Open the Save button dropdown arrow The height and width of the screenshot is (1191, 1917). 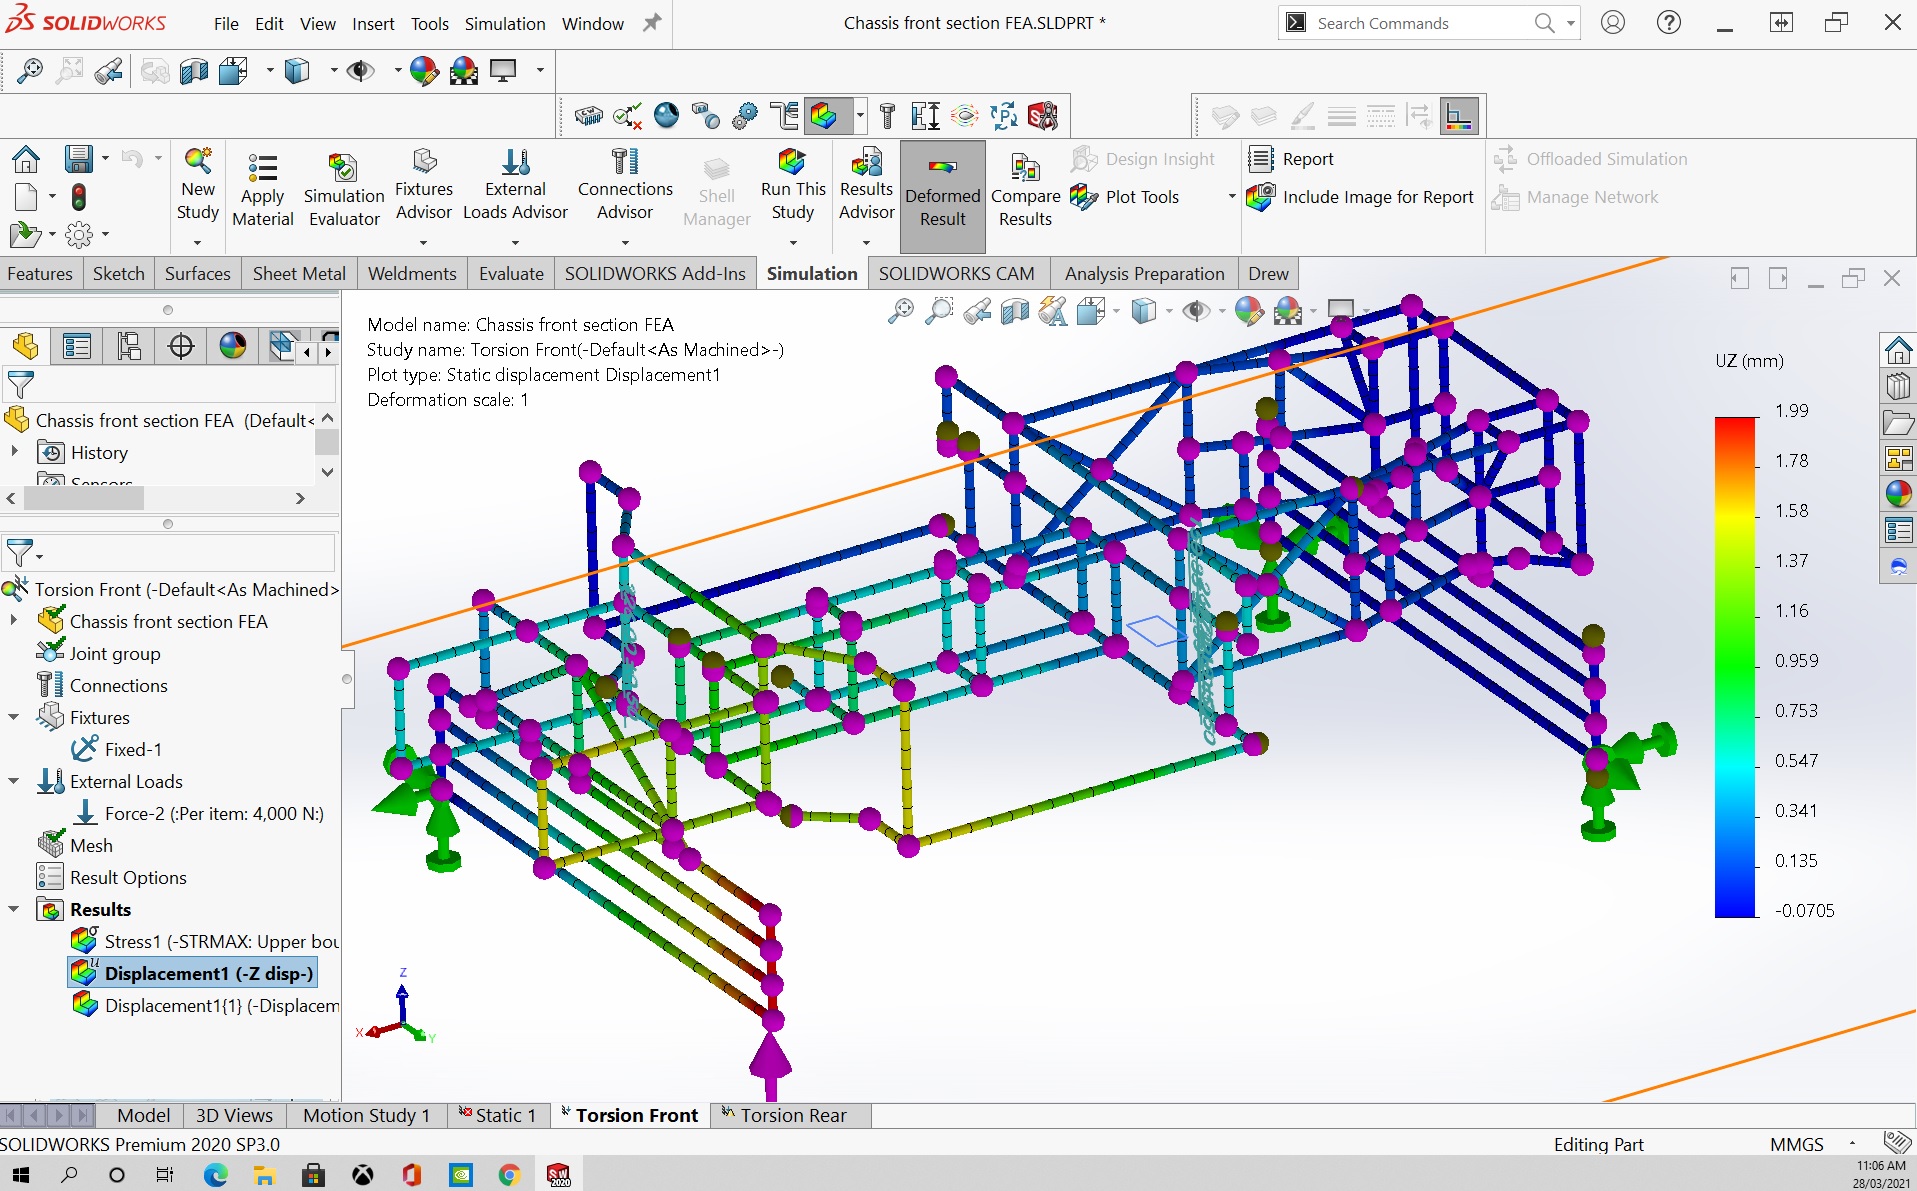pyautogui.click(x=105, y=158)
